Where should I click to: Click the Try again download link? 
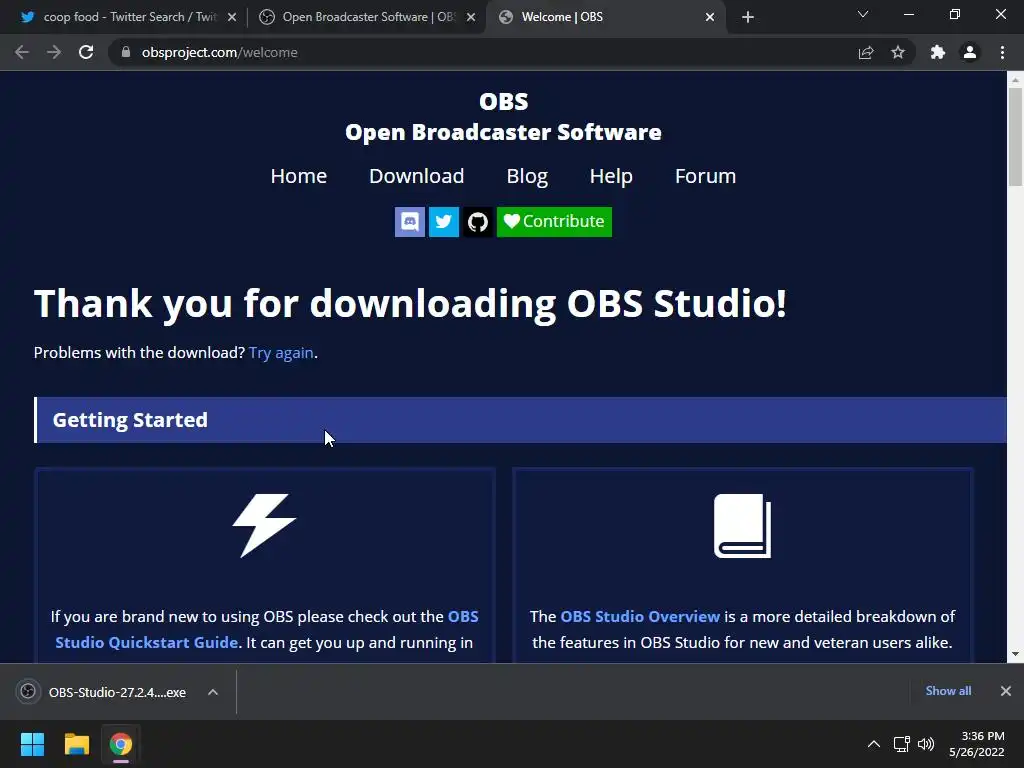[281, 353]
